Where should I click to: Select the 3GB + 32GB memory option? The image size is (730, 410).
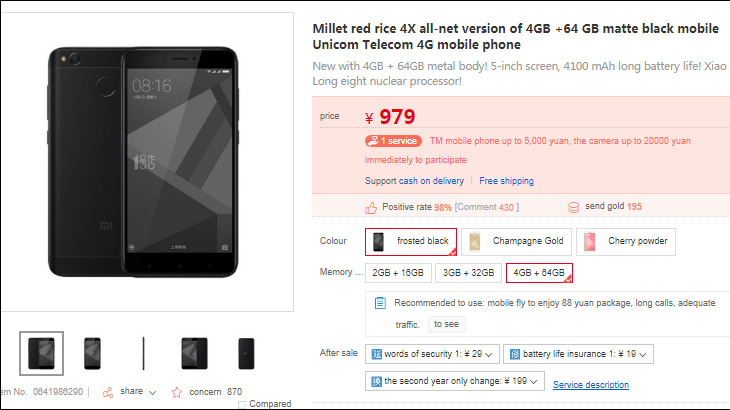468,273
